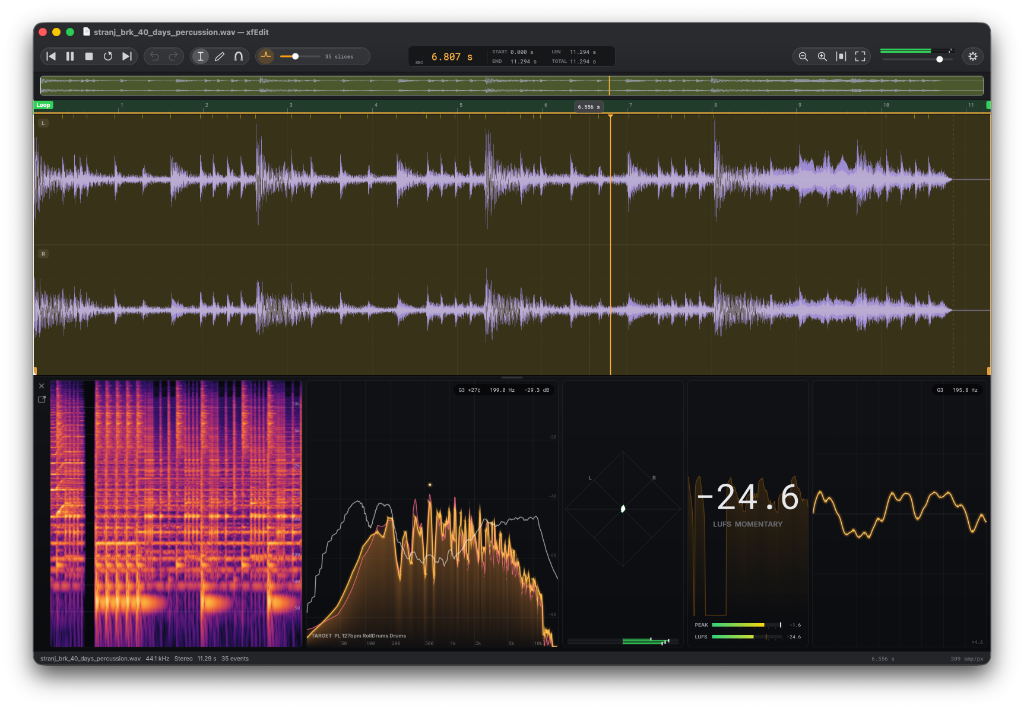This screenshot has height=709, width=1024.
Task: Click the LUFS level meter bar
Action: point(746,637)
